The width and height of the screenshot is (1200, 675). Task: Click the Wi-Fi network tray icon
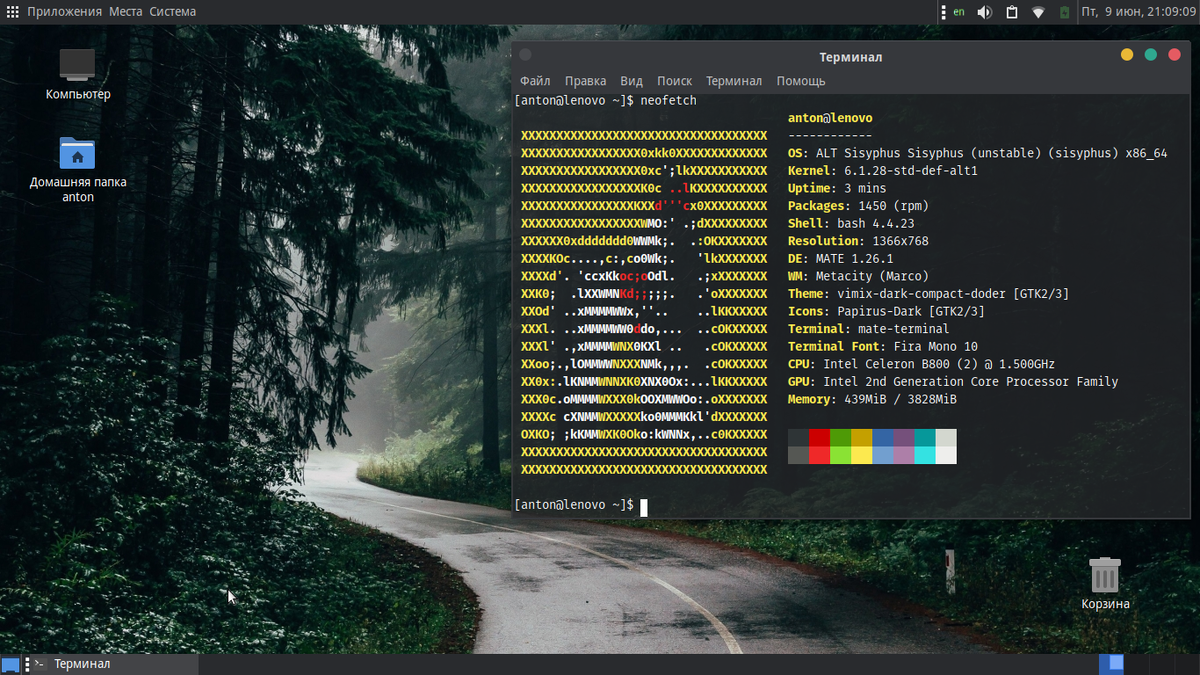click(1038, 12)
